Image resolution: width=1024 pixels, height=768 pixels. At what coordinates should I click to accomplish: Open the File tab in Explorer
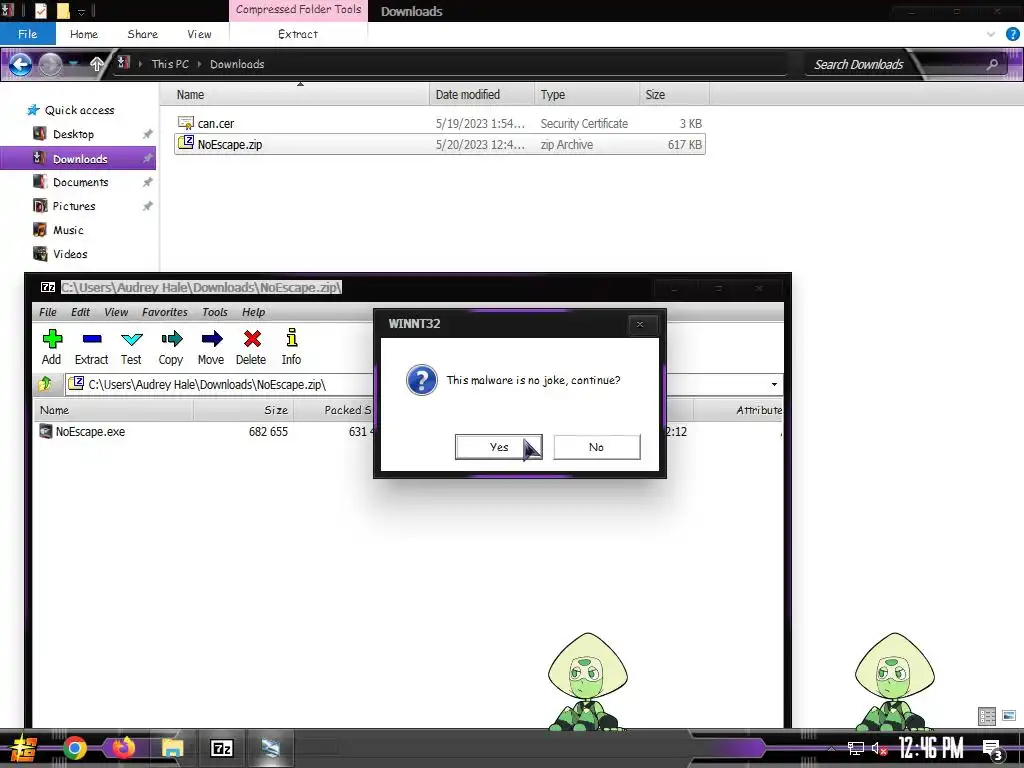(27, 34)
